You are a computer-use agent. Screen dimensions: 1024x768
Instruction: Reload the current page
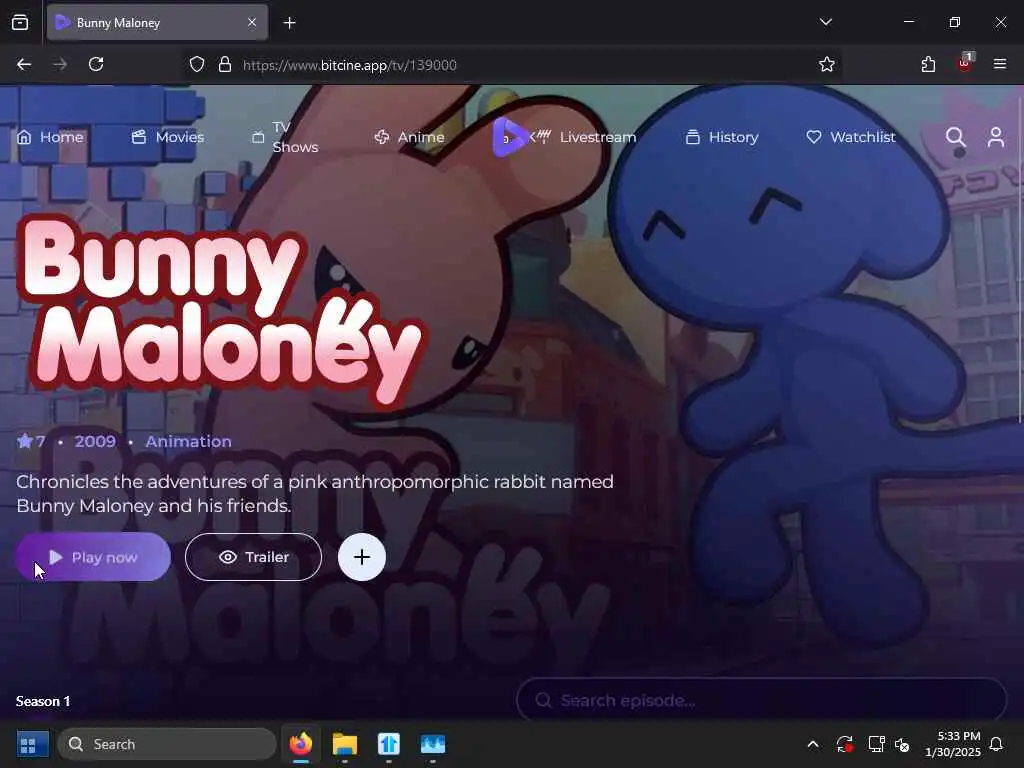pos(96,64)
